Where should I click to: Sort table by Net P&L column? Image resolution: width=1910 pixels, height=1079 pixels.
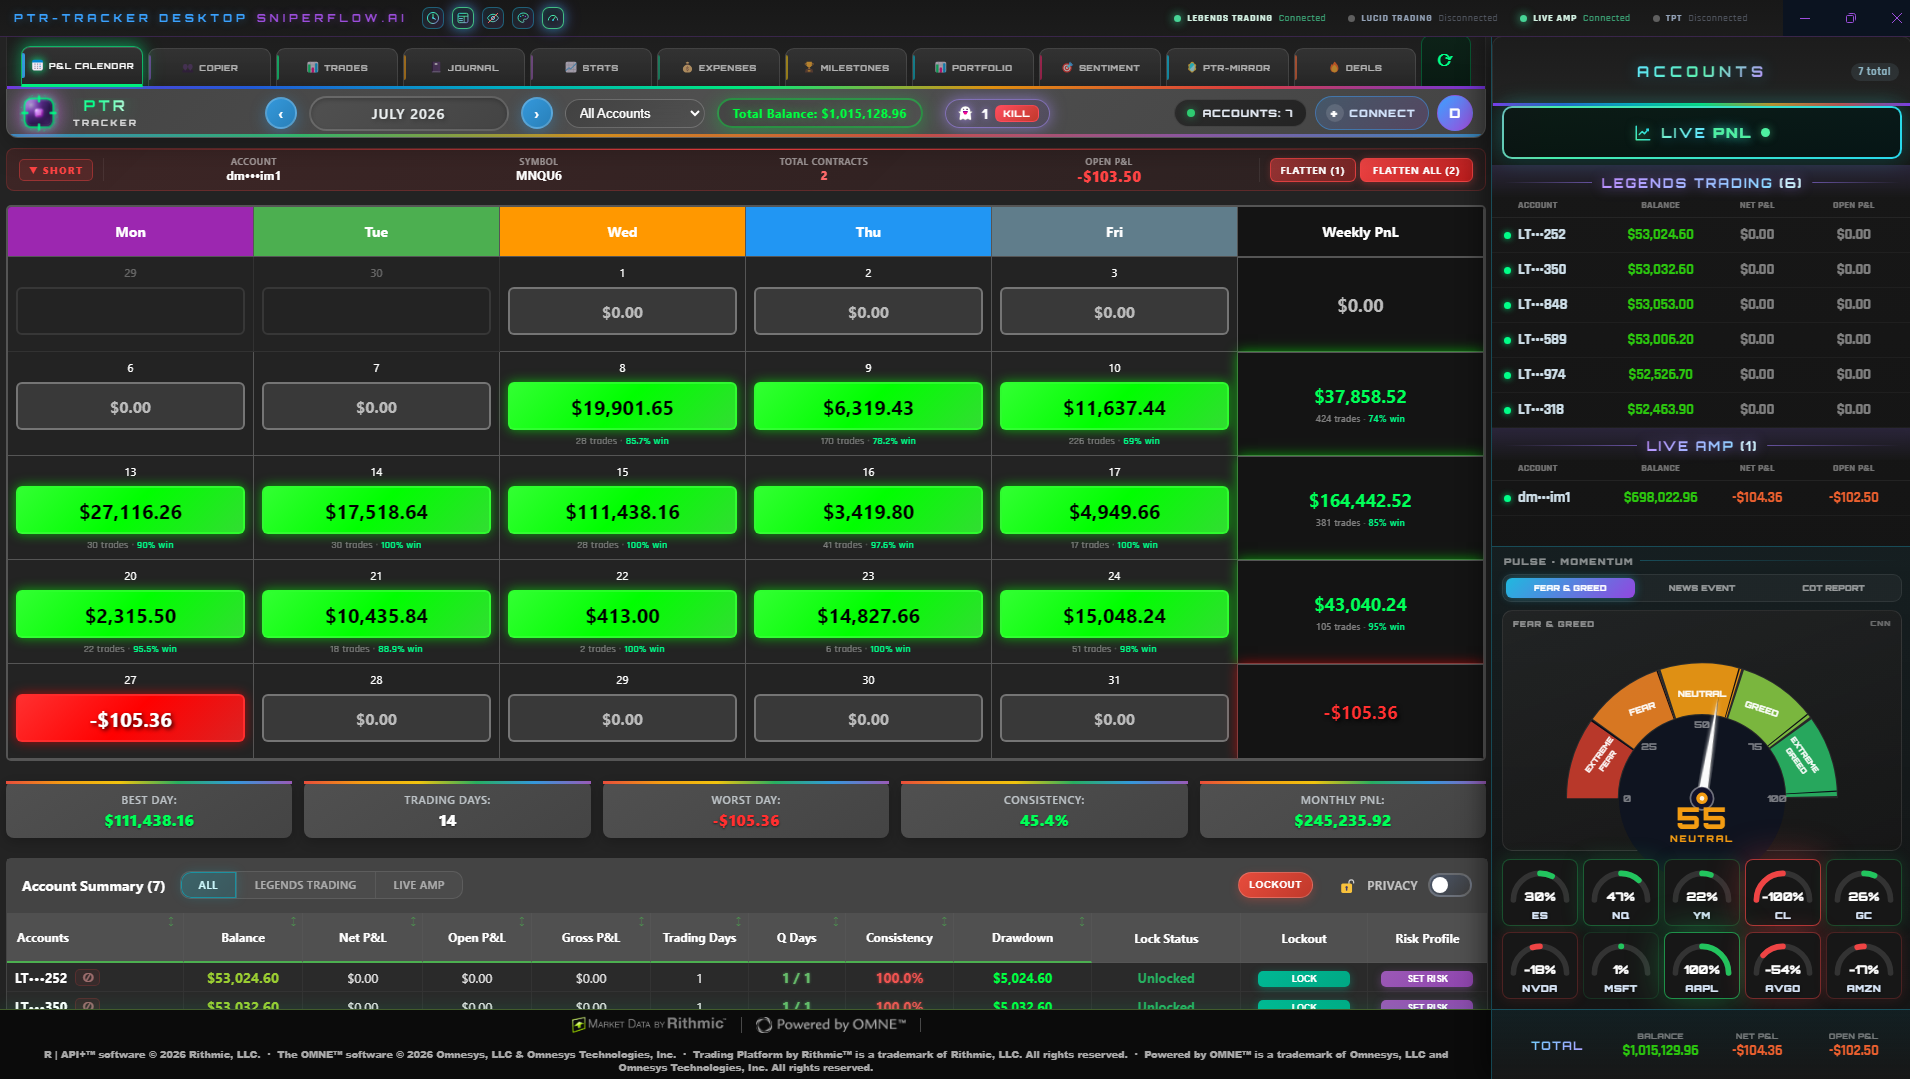(x=362, y=938)
